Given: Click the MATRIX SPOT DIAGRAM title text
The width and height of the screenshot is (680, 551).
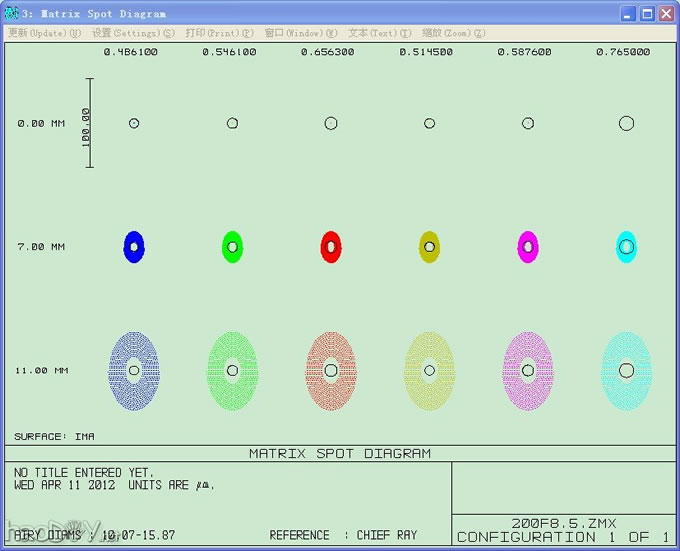Looking at the screenshot, I should [340, 453].
